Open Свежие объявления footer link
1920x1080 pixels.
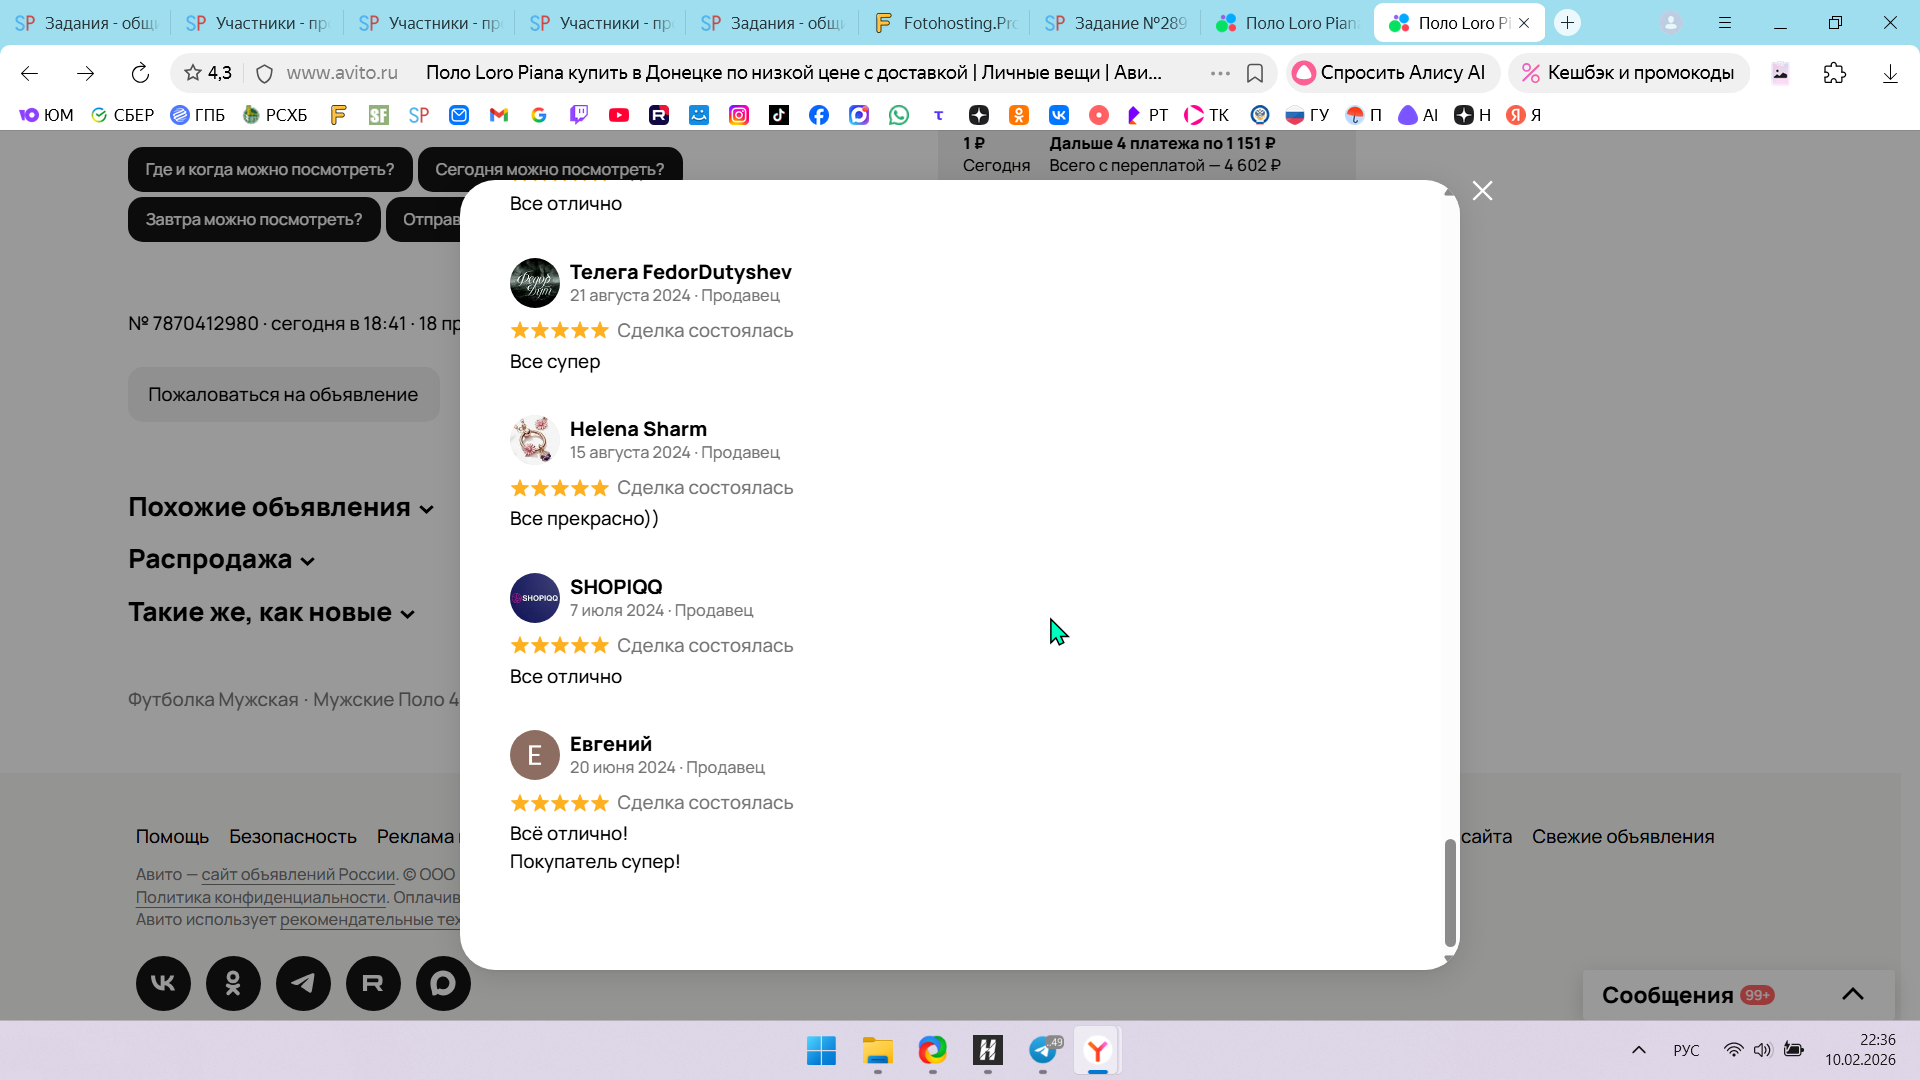coord(1622,837)
